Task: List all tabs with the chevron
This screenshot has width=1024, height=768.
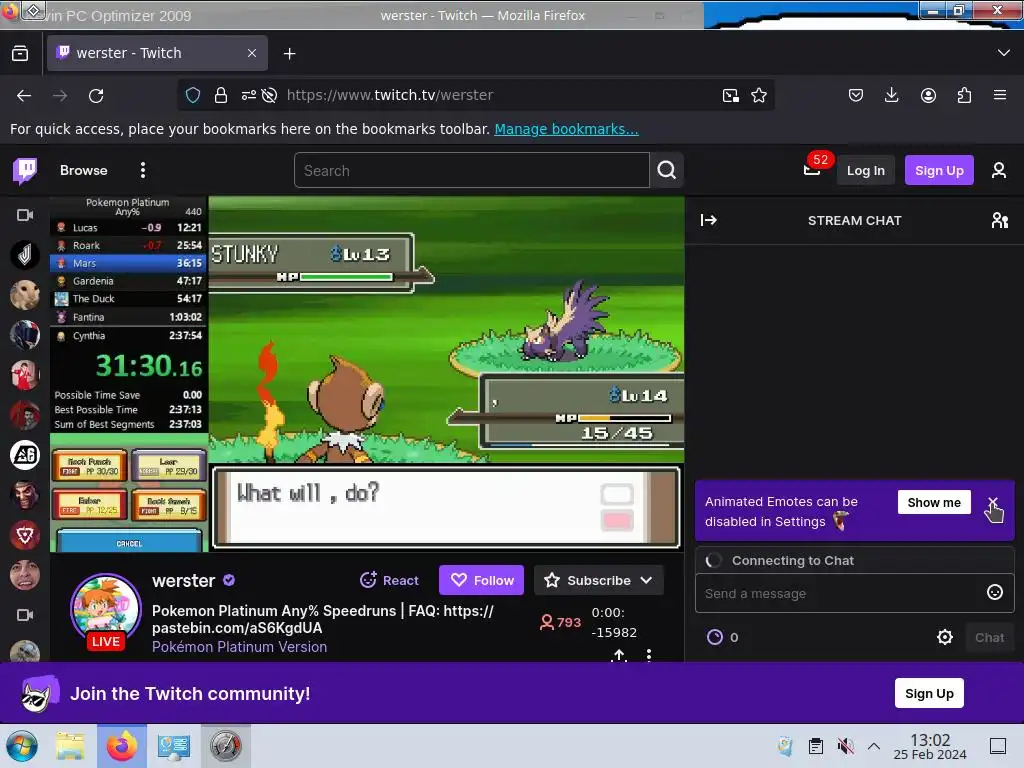Action: [x=1004, y=53]
